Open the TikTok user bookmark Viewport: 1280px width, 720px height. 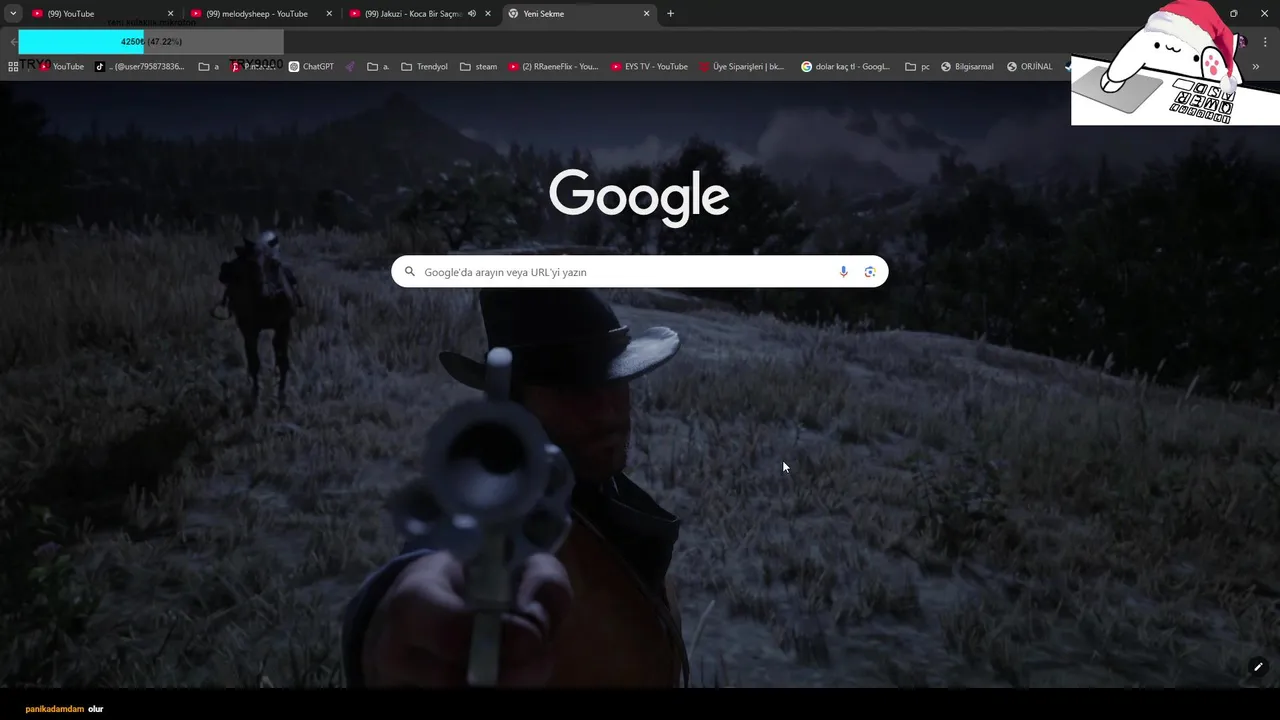click(140, 67)
